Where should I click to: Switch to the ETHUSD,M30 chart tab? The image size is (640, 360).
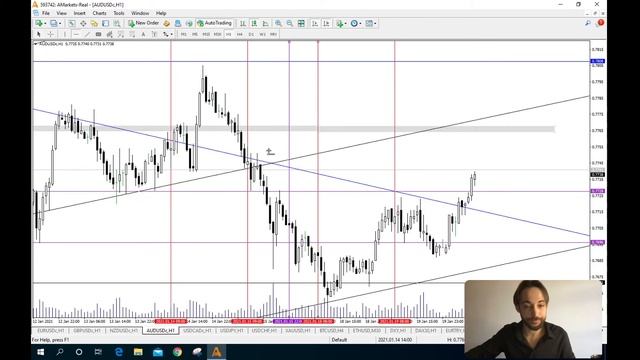click(367, 330)
